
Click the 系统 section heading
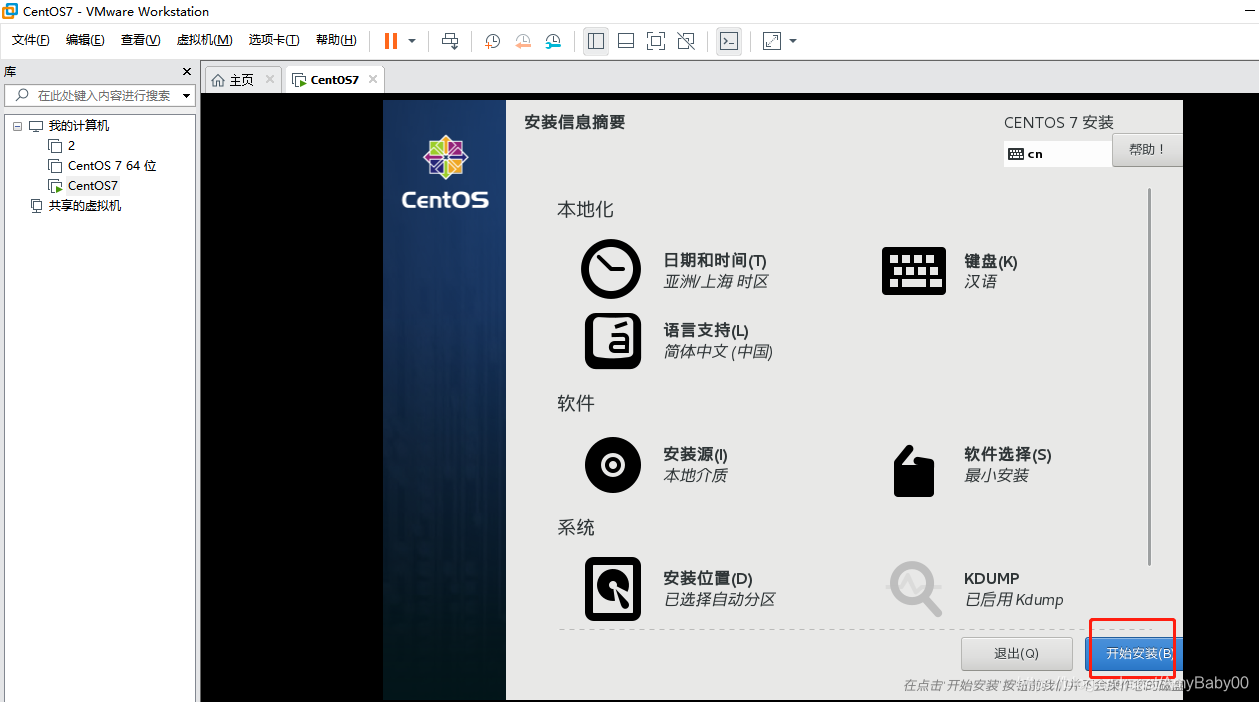pos(576,528)
